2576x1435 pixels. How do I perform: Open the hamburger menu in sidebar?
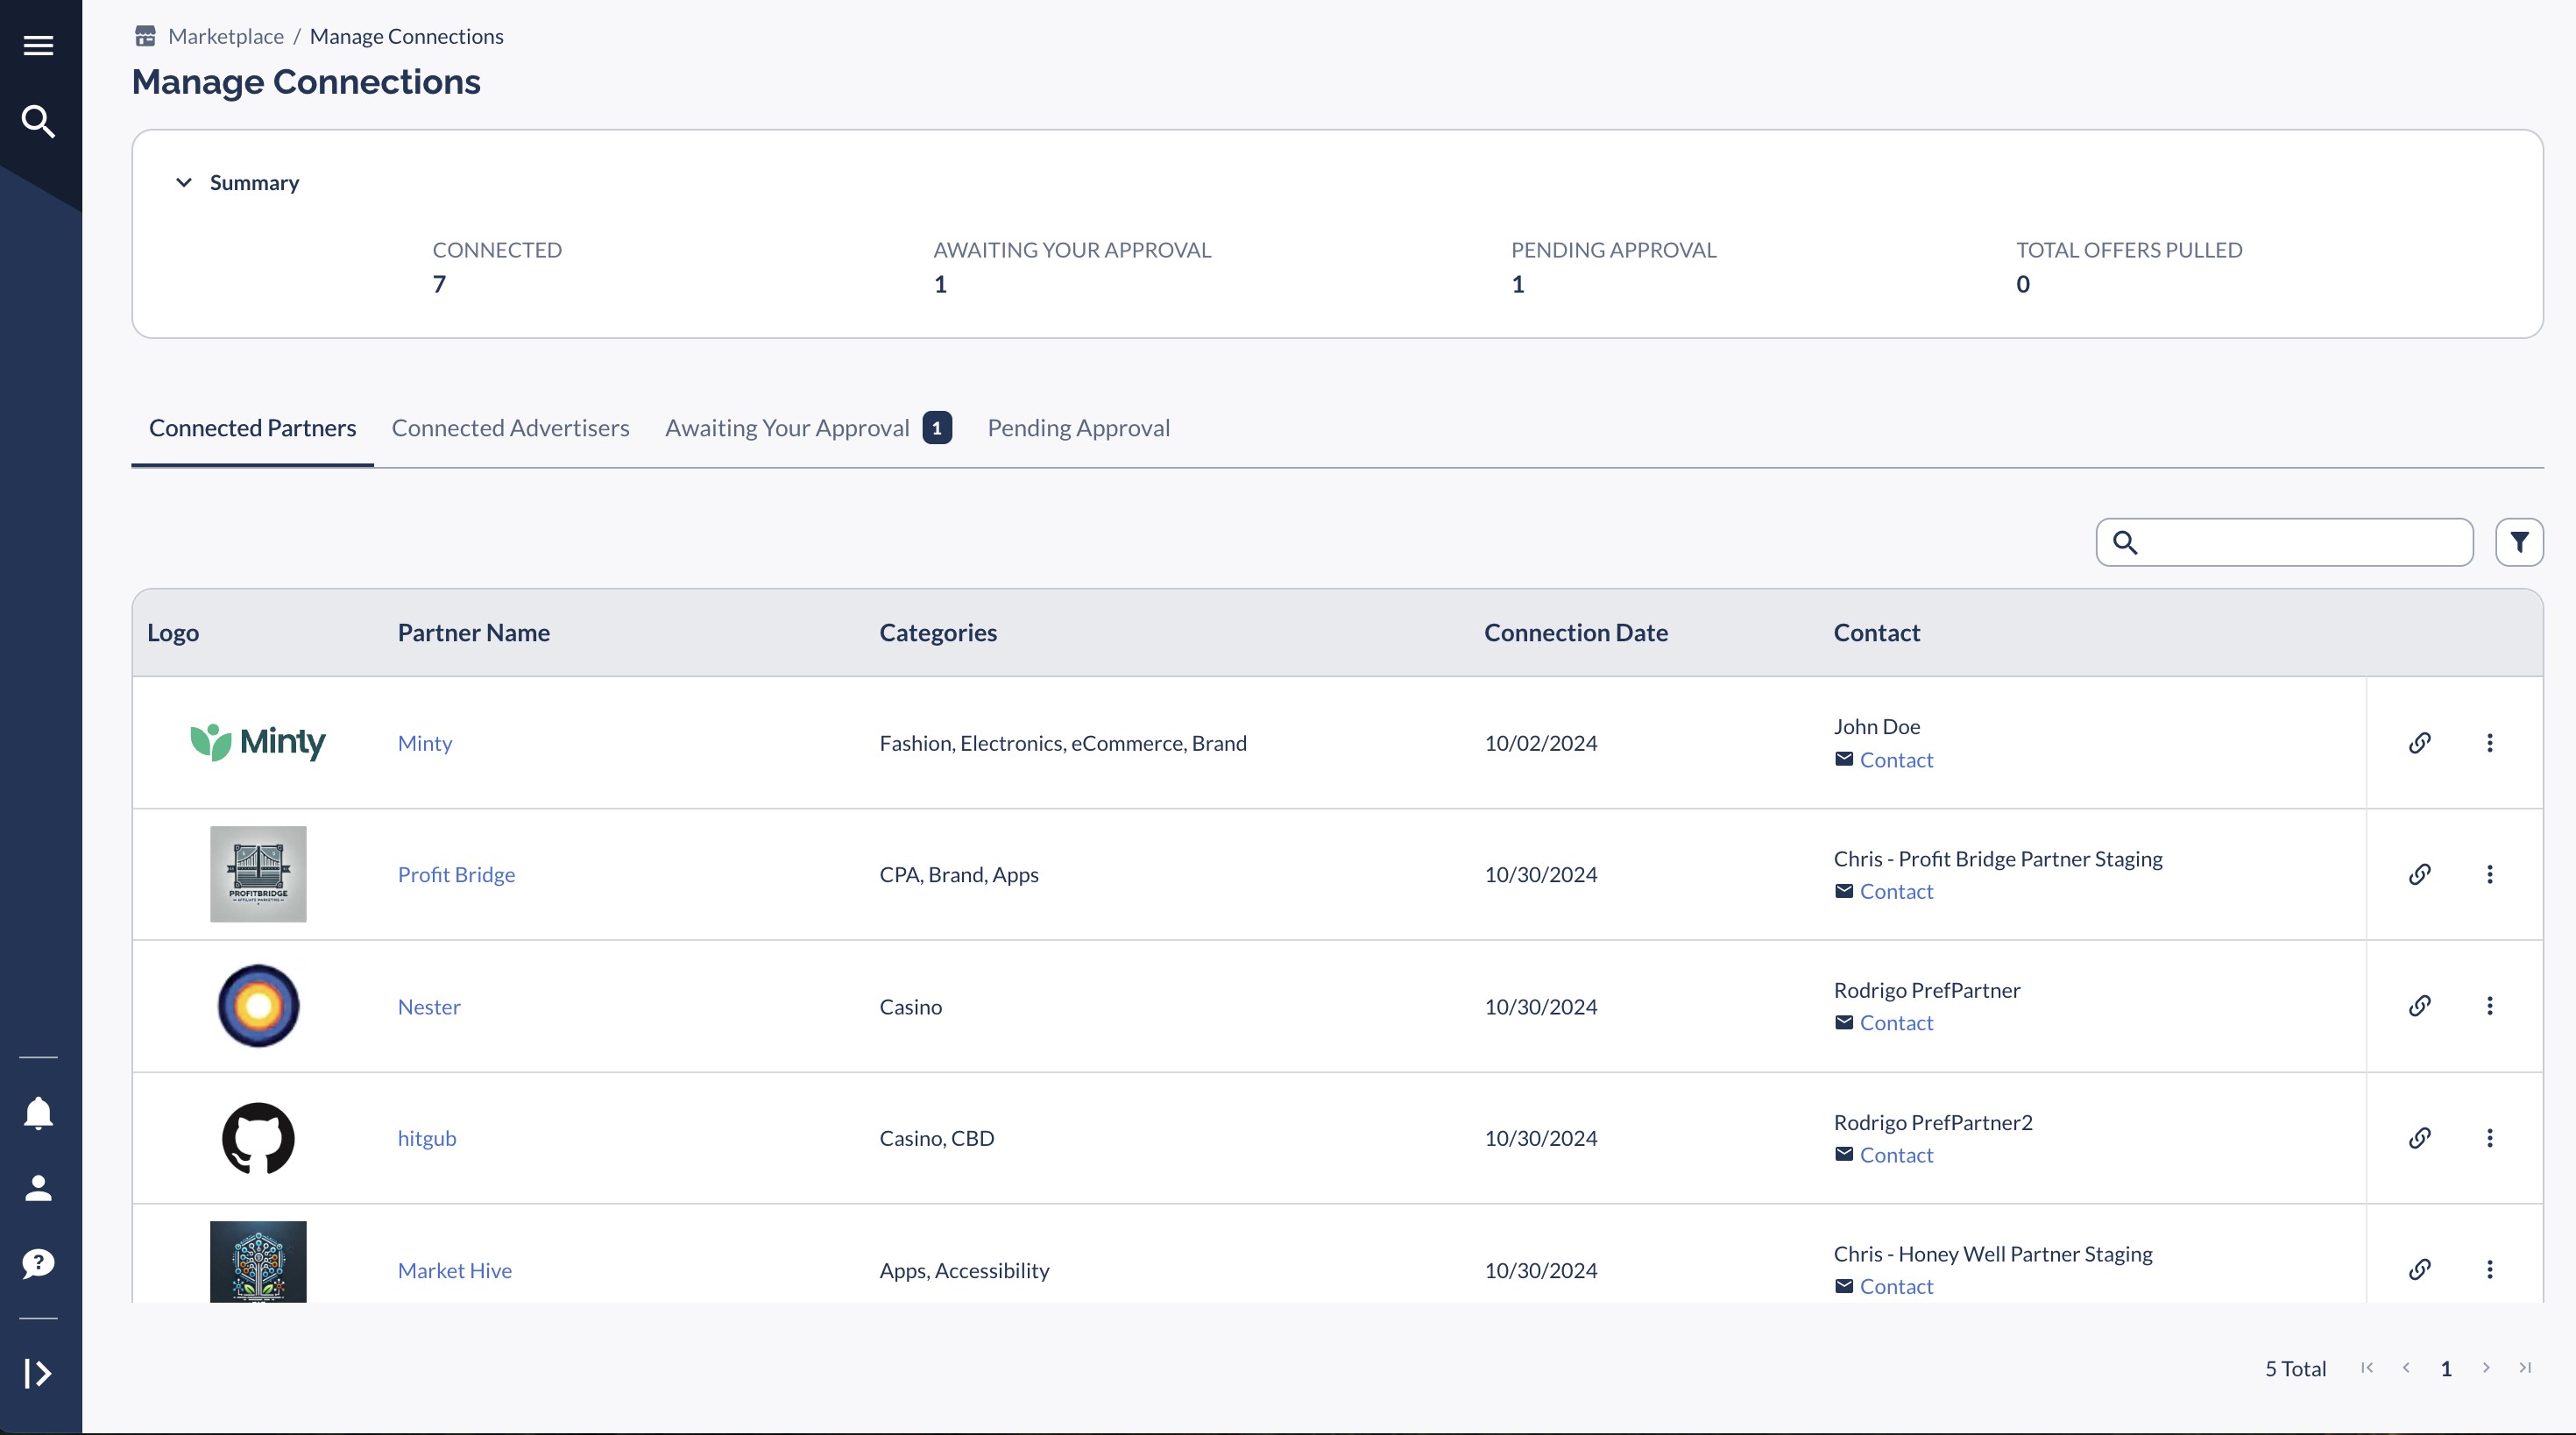point(38,45)
